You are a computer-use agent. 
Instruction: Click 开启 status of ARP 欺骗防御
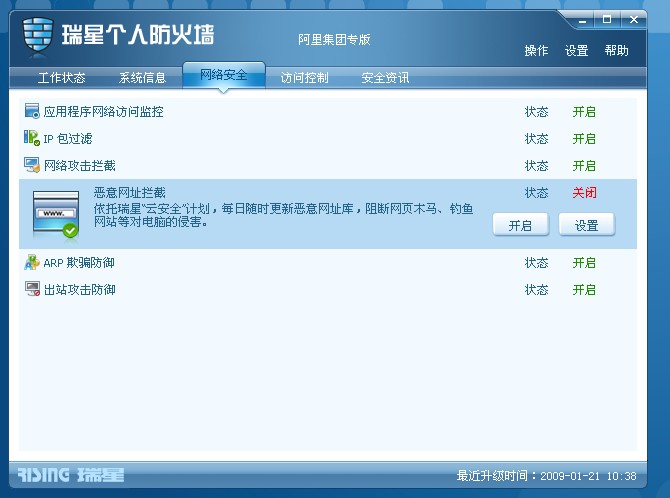pos(584,262)
